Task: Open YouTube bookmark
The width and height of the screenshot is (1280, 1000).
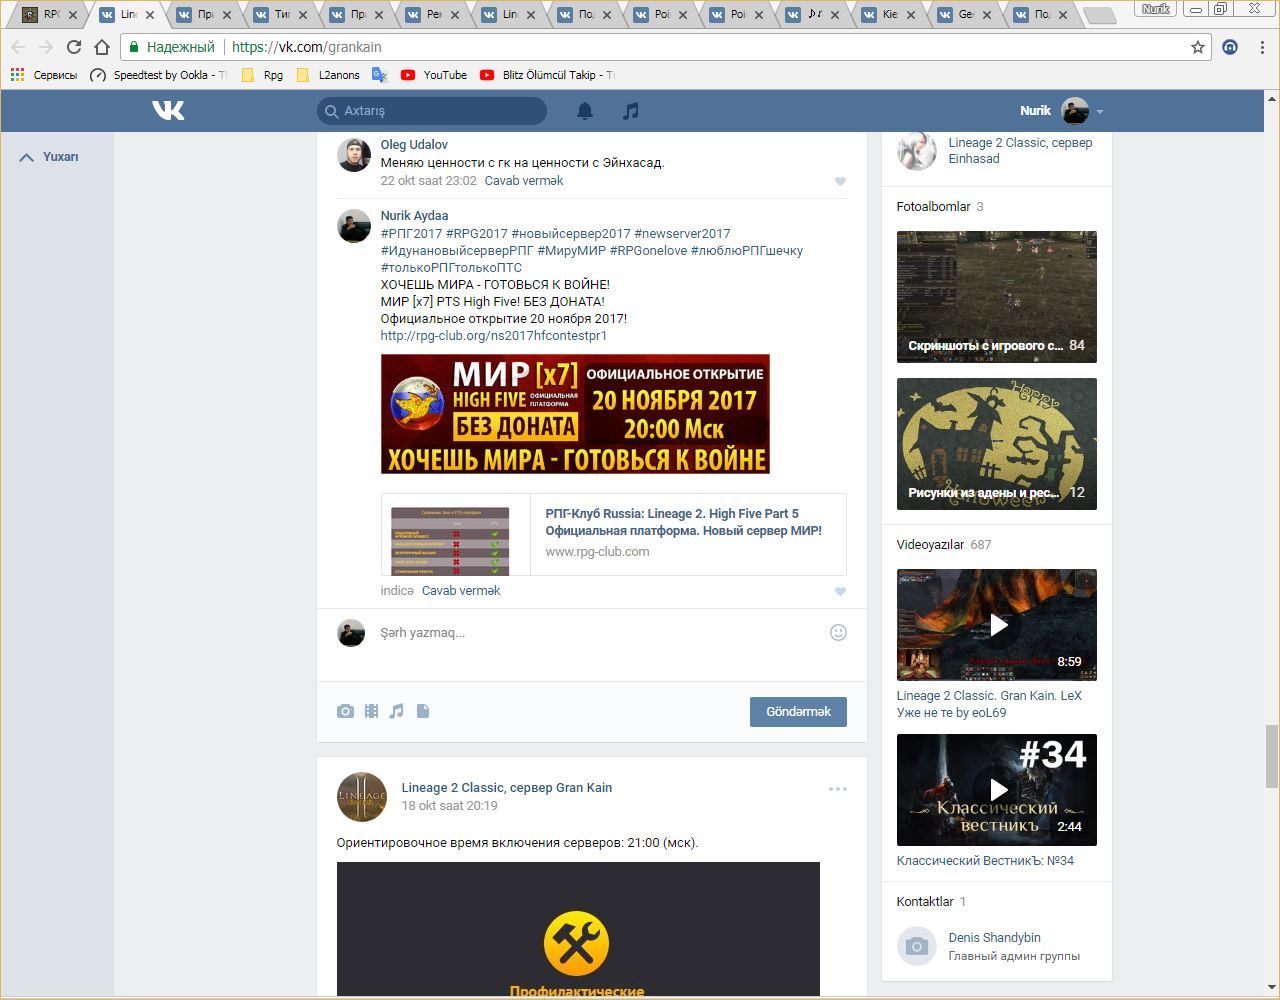Action: 434,75
